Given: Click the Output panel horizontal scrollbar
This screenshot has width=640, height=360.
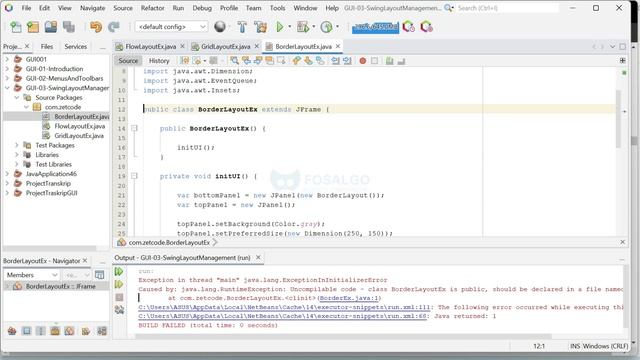Looking at the screenshot, I should coord(343,337).
